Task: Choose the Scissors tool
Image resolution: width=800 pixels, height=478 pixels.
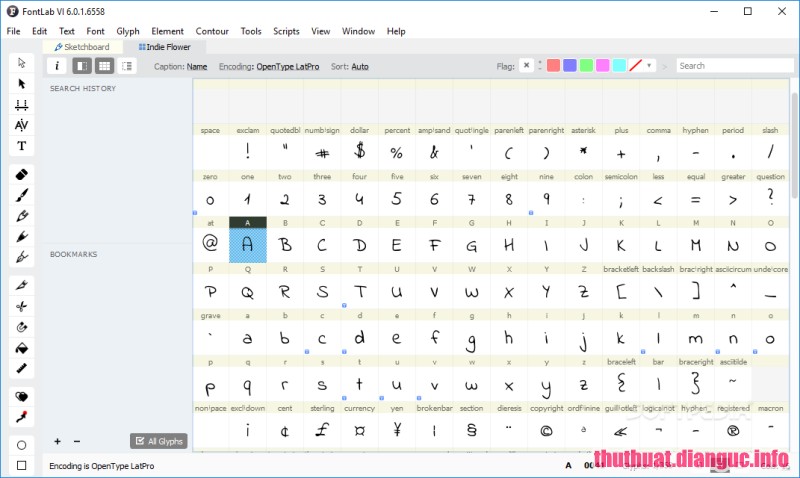Action: pos(21,306)
